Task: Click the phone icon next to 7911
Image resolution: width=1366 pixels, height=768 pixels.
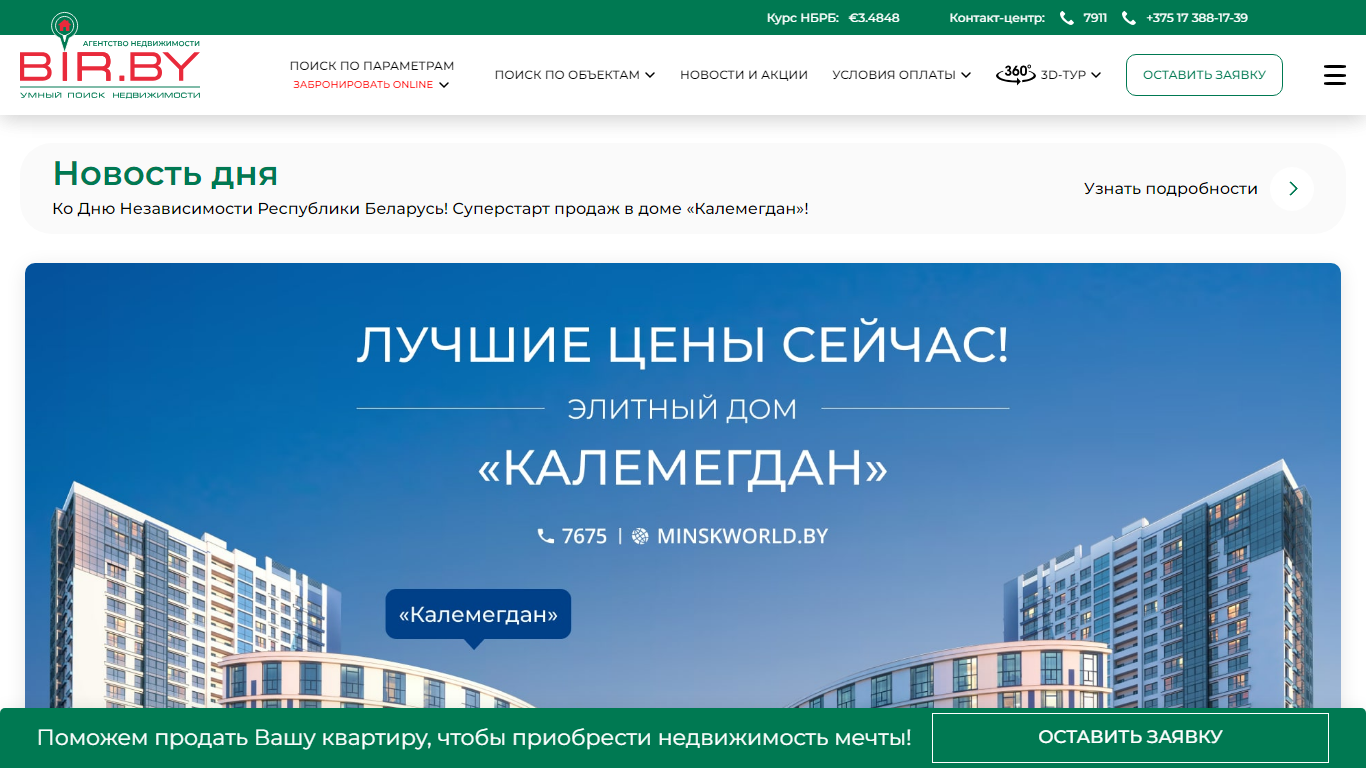Action: tap(1067, 18)
